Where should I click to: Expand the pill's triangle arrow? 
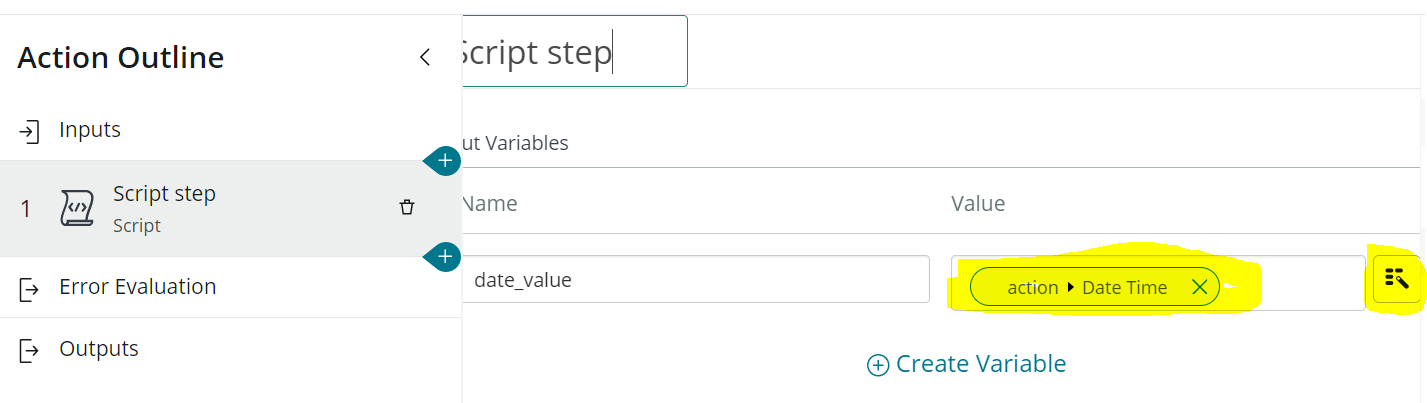tap(1071, 288)
